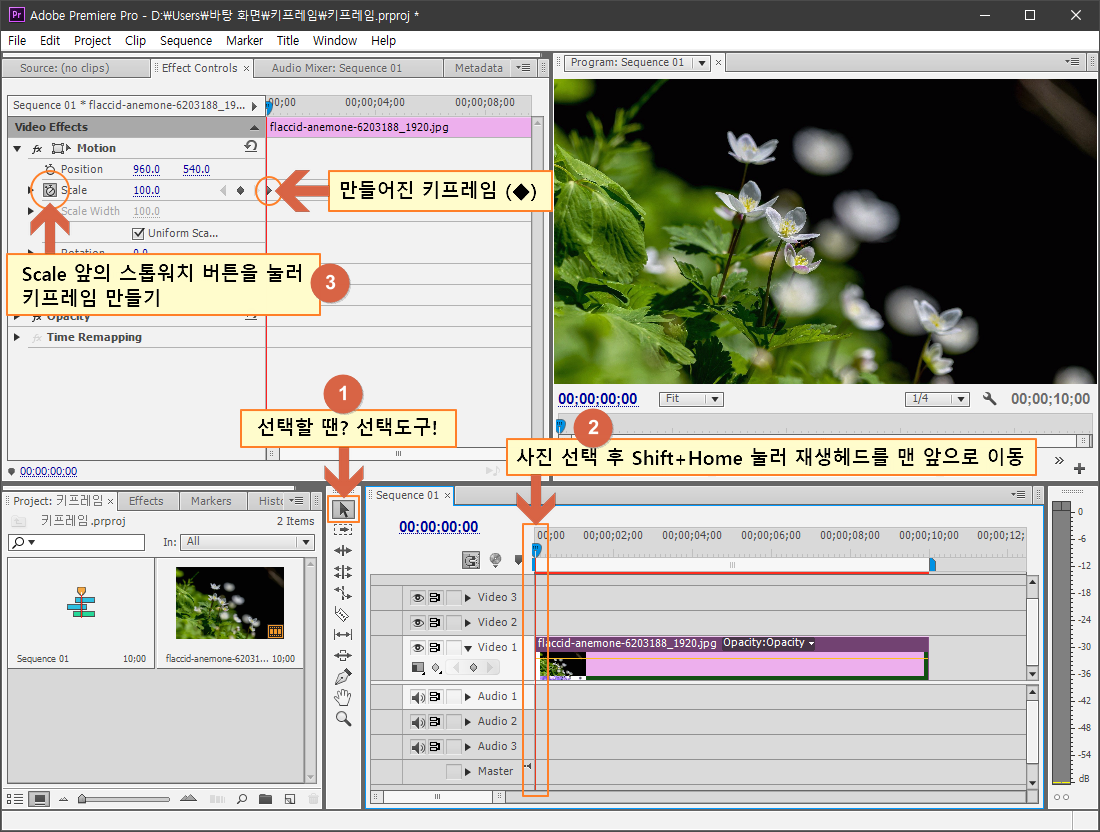Switch to the Effects tab
This screenshot has height=832, width=1100.
[x=146, y=501]
